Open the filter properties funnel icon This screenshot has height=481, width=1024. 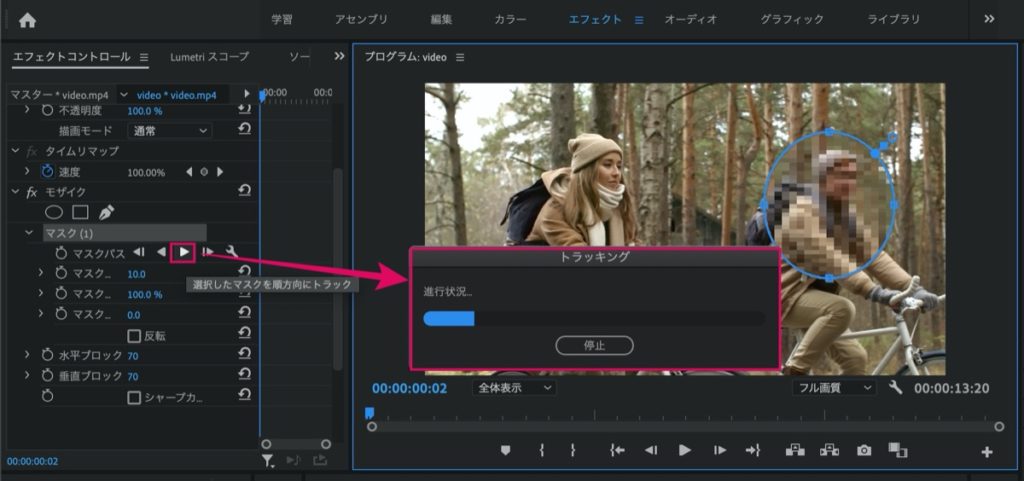point(268,461)
